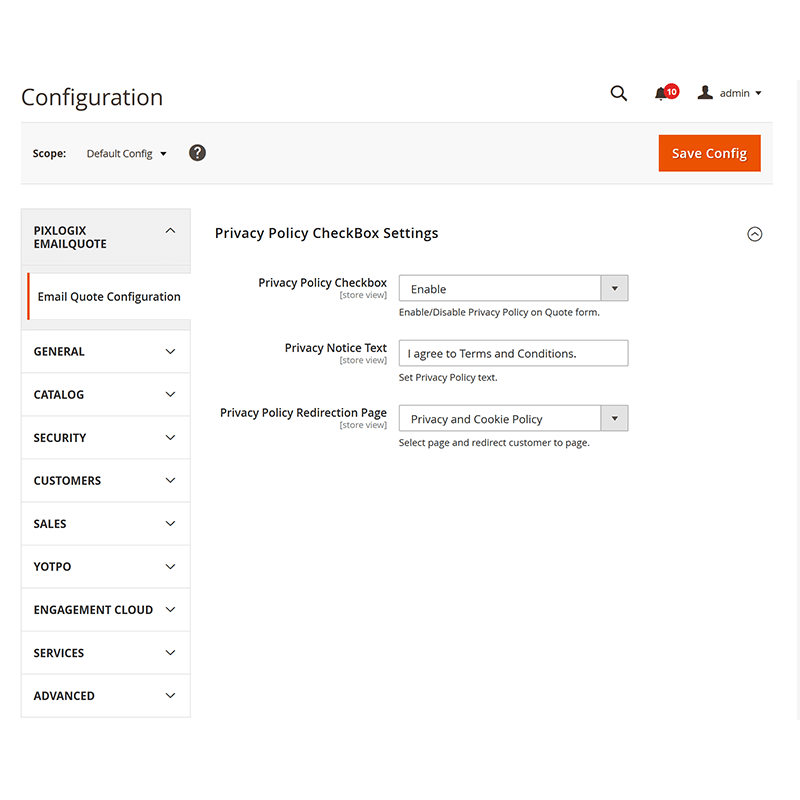Viewport: 800px width, 800px height.
Task: Open the ENGAGEMENT CLOUD section
Action: 105,609
